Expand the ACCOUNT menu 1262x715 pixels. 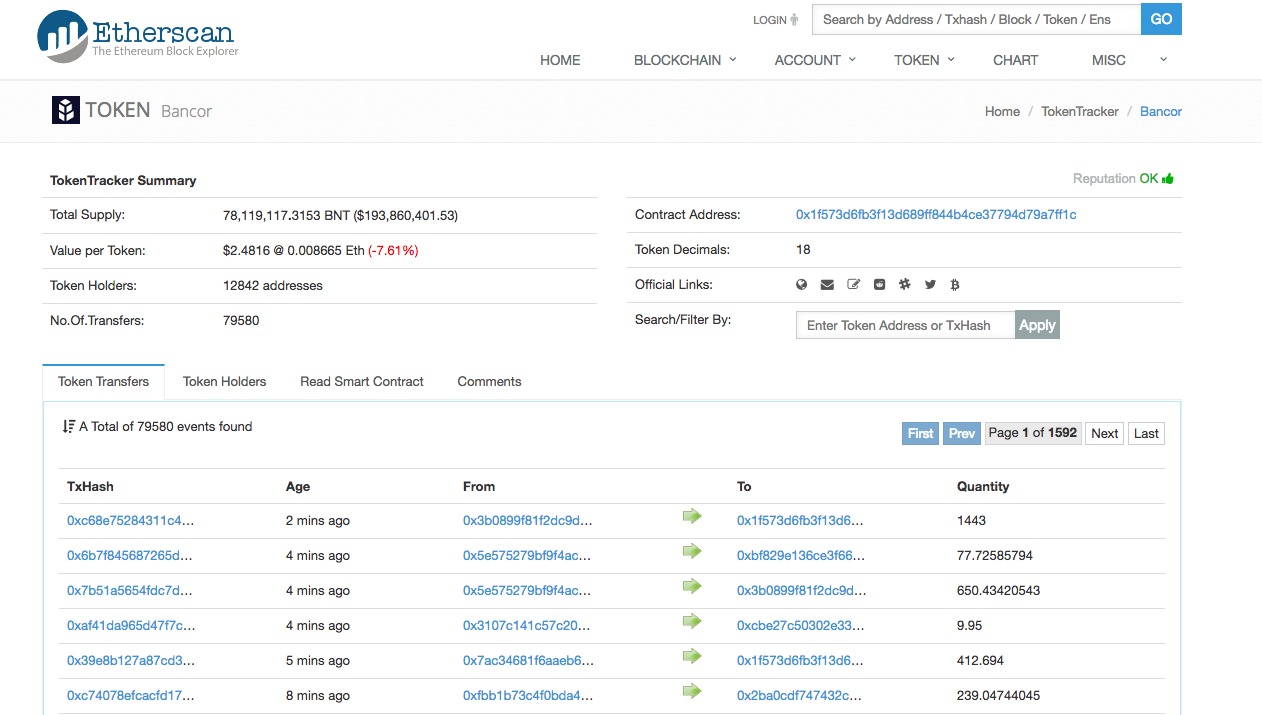[x=815, y=60]
